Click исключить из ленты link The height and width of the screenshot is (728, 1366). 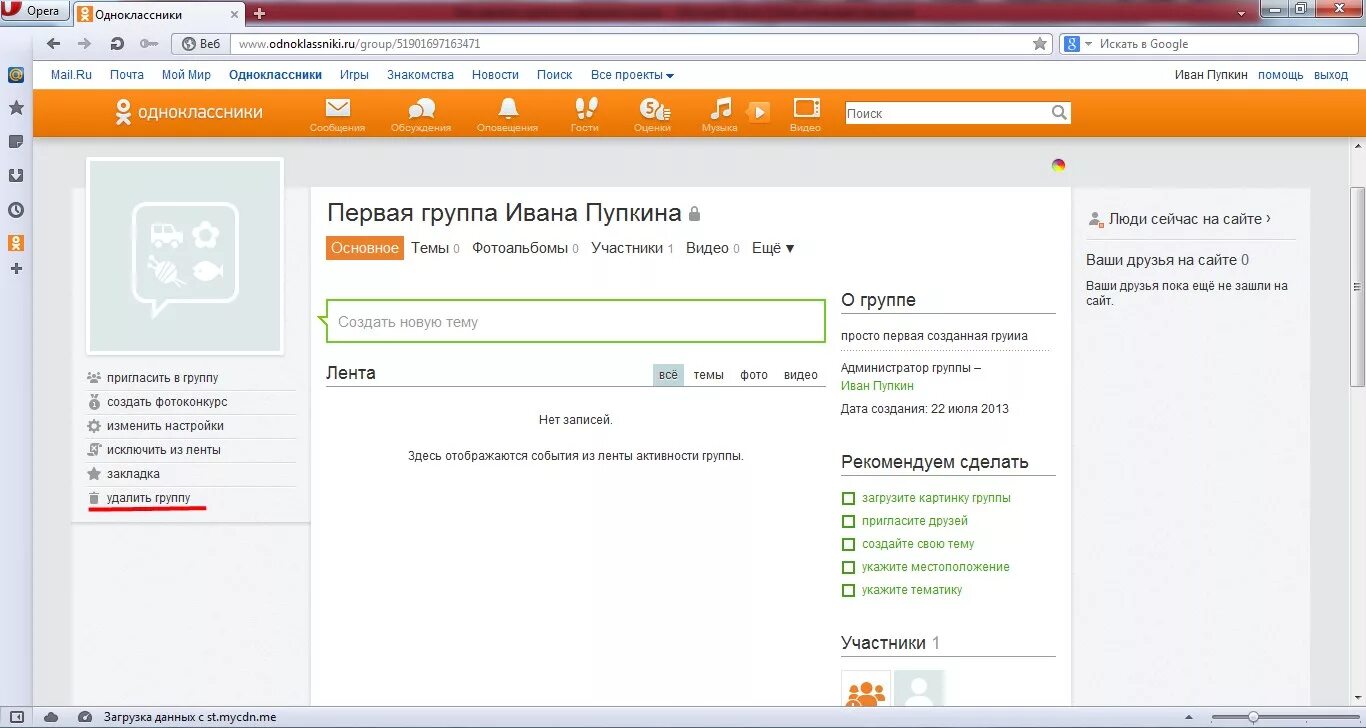[164, 450]
